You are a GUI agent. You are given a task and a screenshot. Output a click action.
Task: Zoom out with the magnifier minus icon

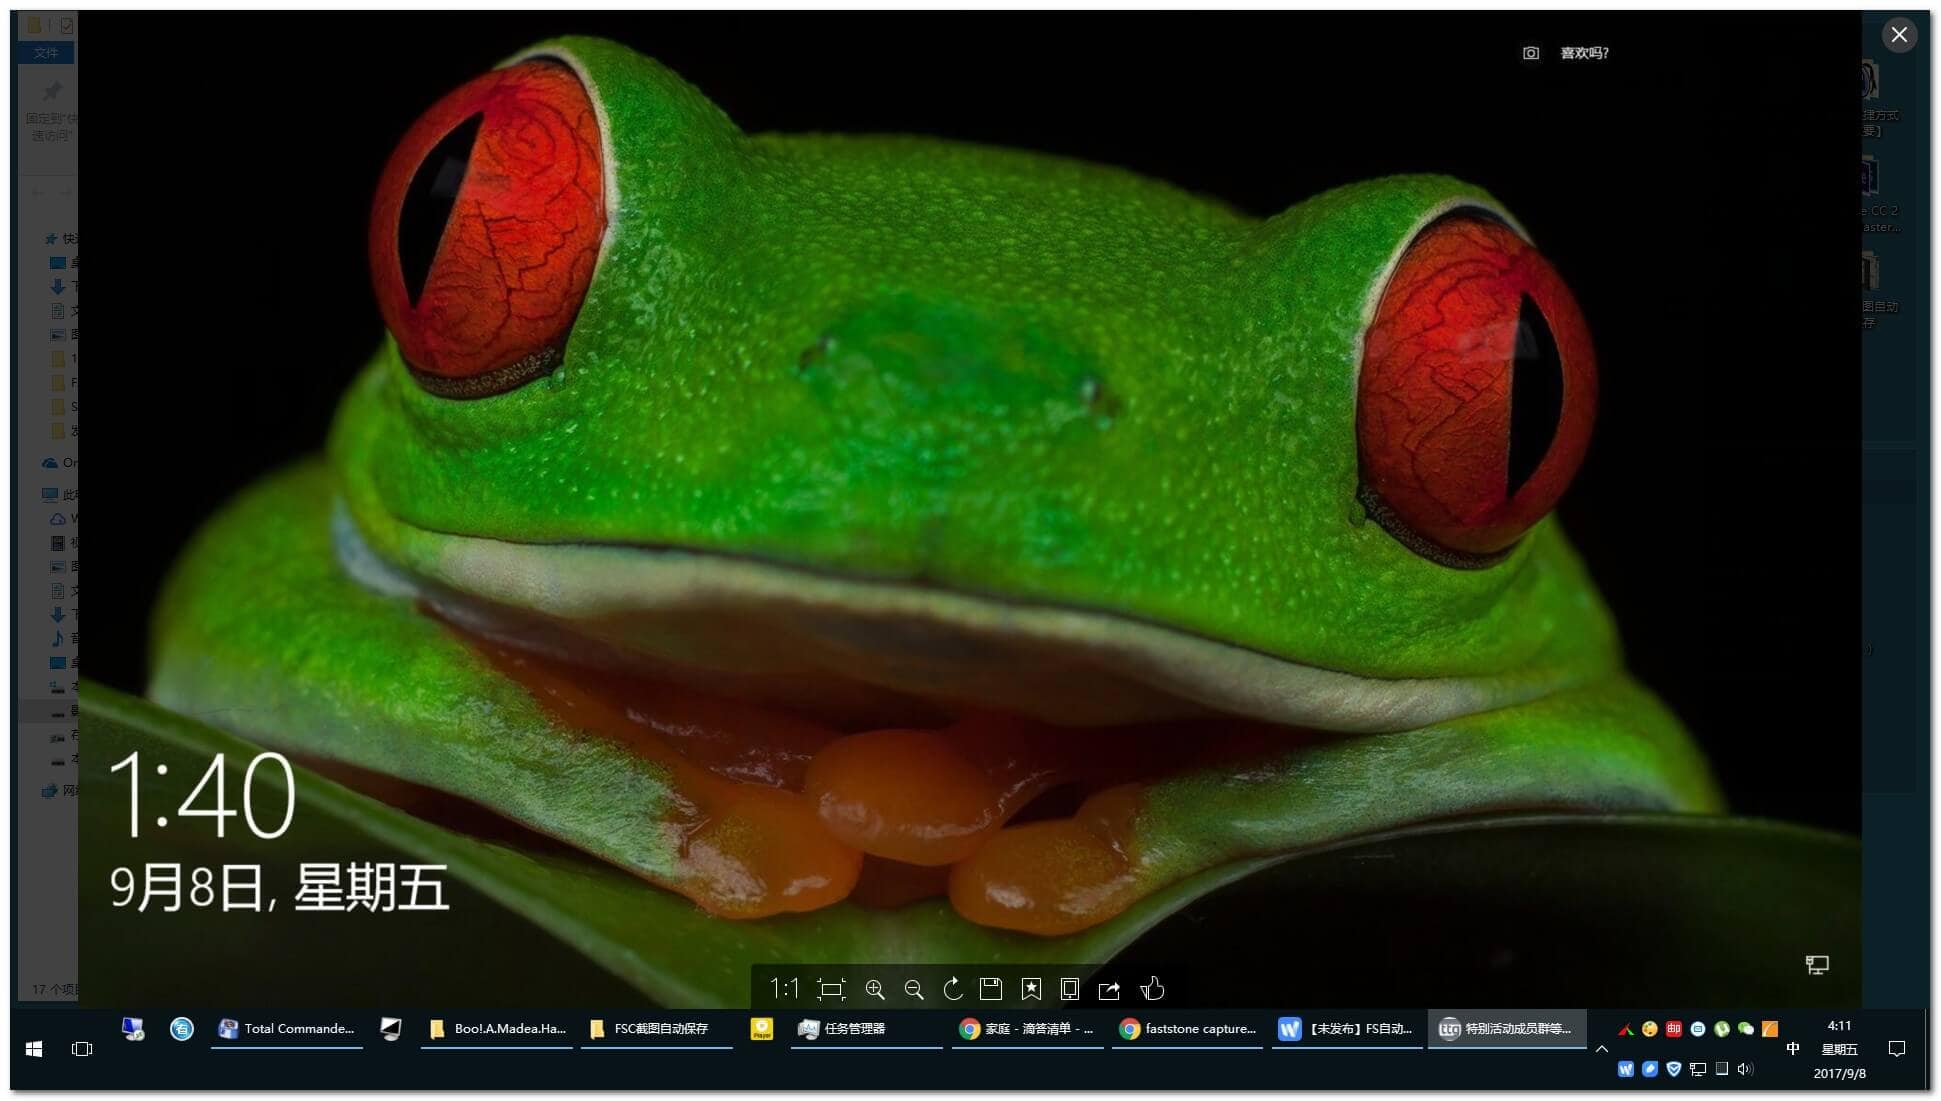914,989
